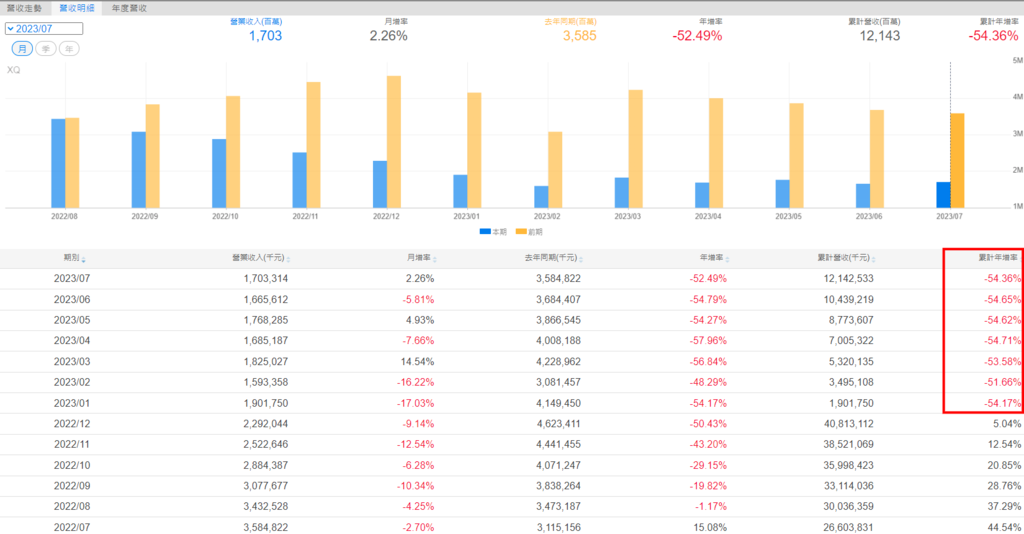Select the 2022/12 row period cell
Viewport: 1024px width, 534px height.
point(72,423)
